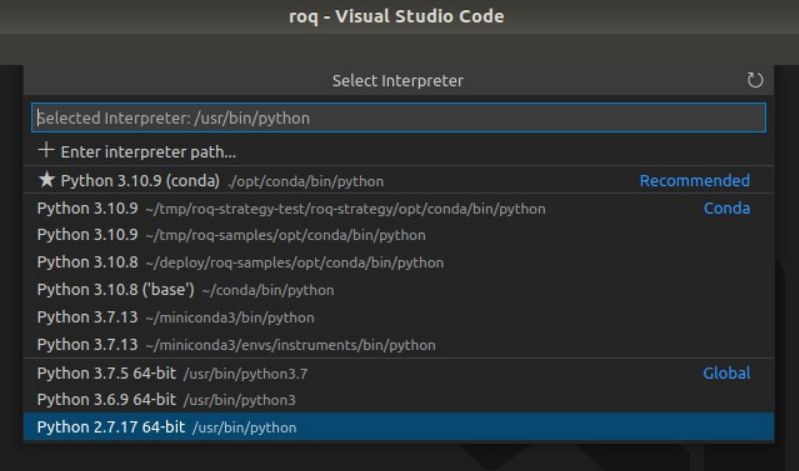This screenshot has height=471, width=799.
Task: Select Python 3.10.9 in tmp/roq-samples path
Action: click(x=398, y=235)
